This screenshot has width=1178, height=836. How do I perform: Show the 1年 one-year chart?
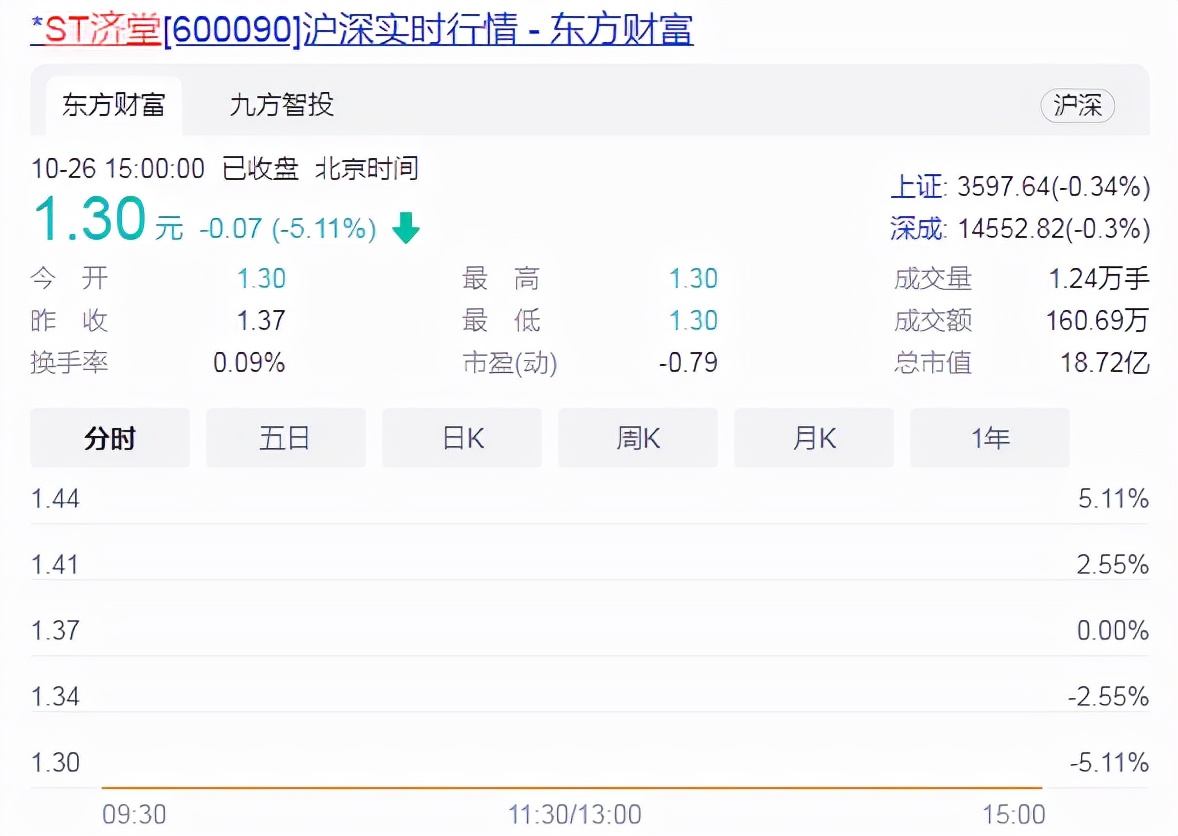pyautogui.click(x=989, y=437)
